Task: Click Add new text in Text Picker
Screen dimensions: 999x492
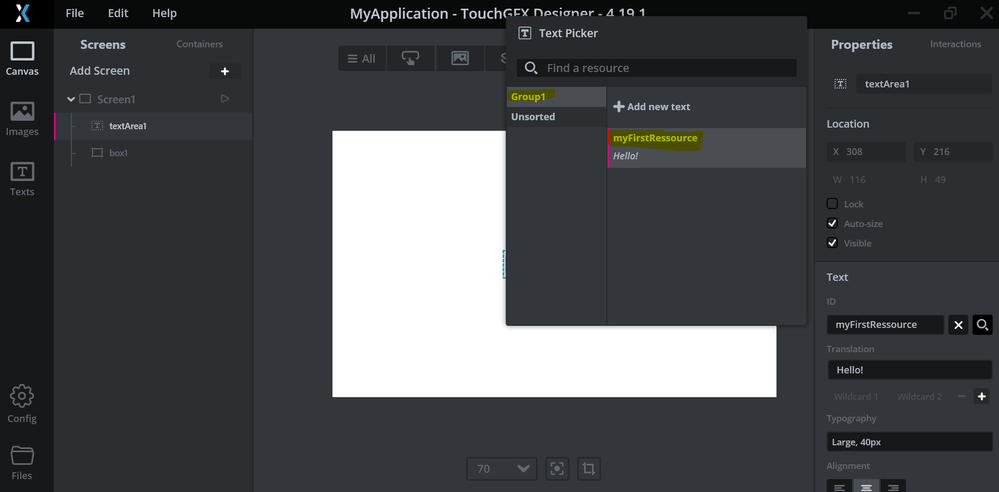Action: coord(651,107)
